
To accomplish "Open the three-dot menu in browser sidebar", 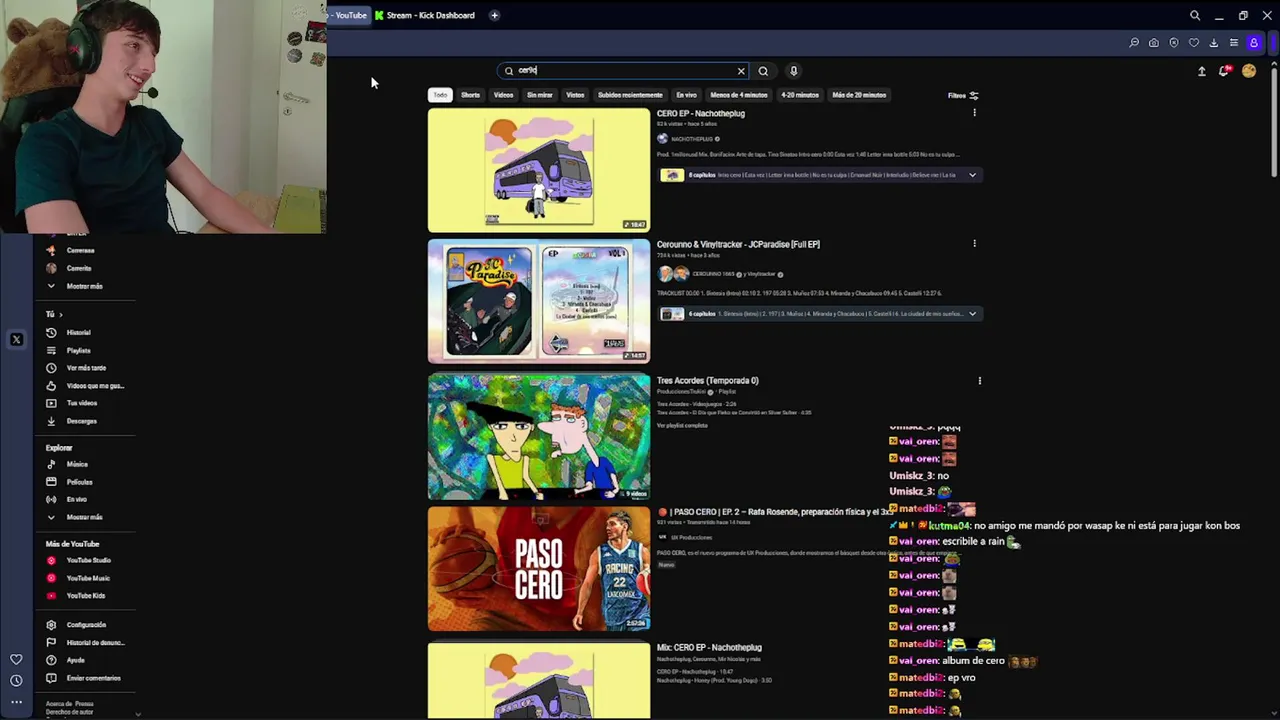I will point(16,702).
